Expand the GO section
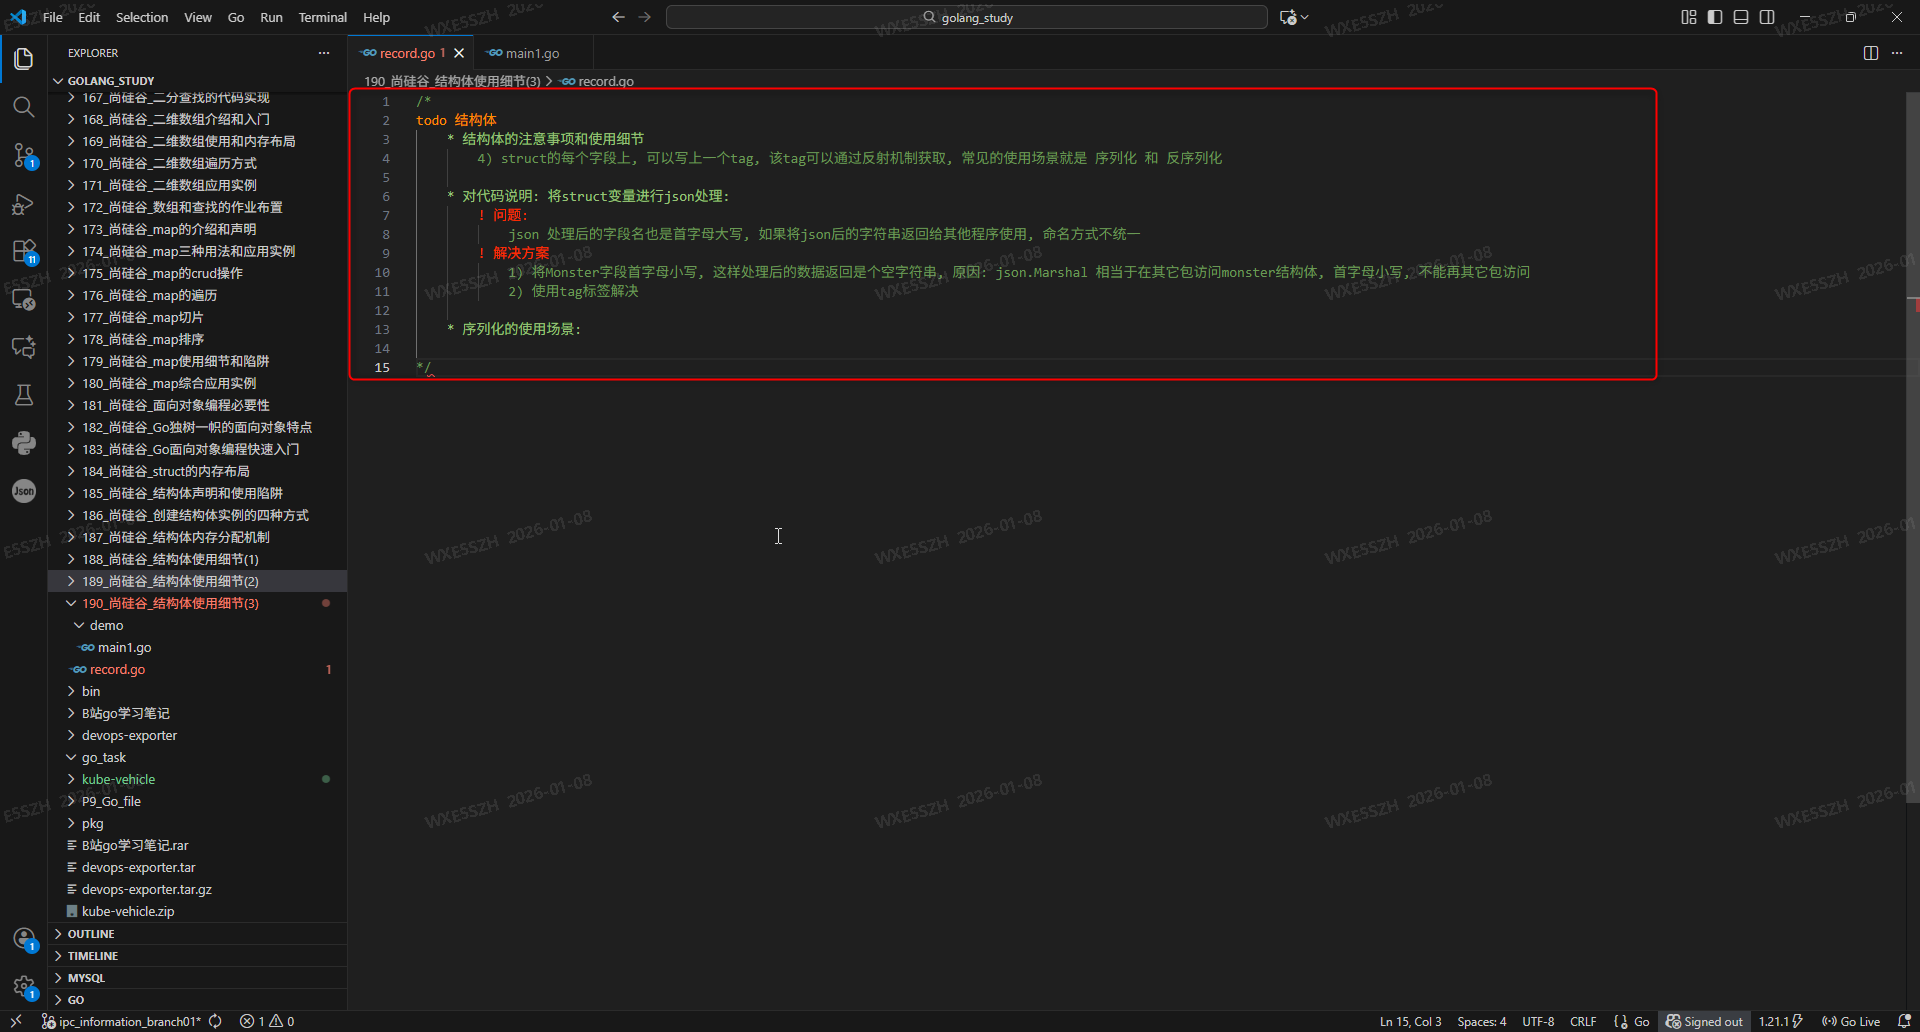Image resolution: width=1920 pixels, height=1032 pixels. 198,1000
